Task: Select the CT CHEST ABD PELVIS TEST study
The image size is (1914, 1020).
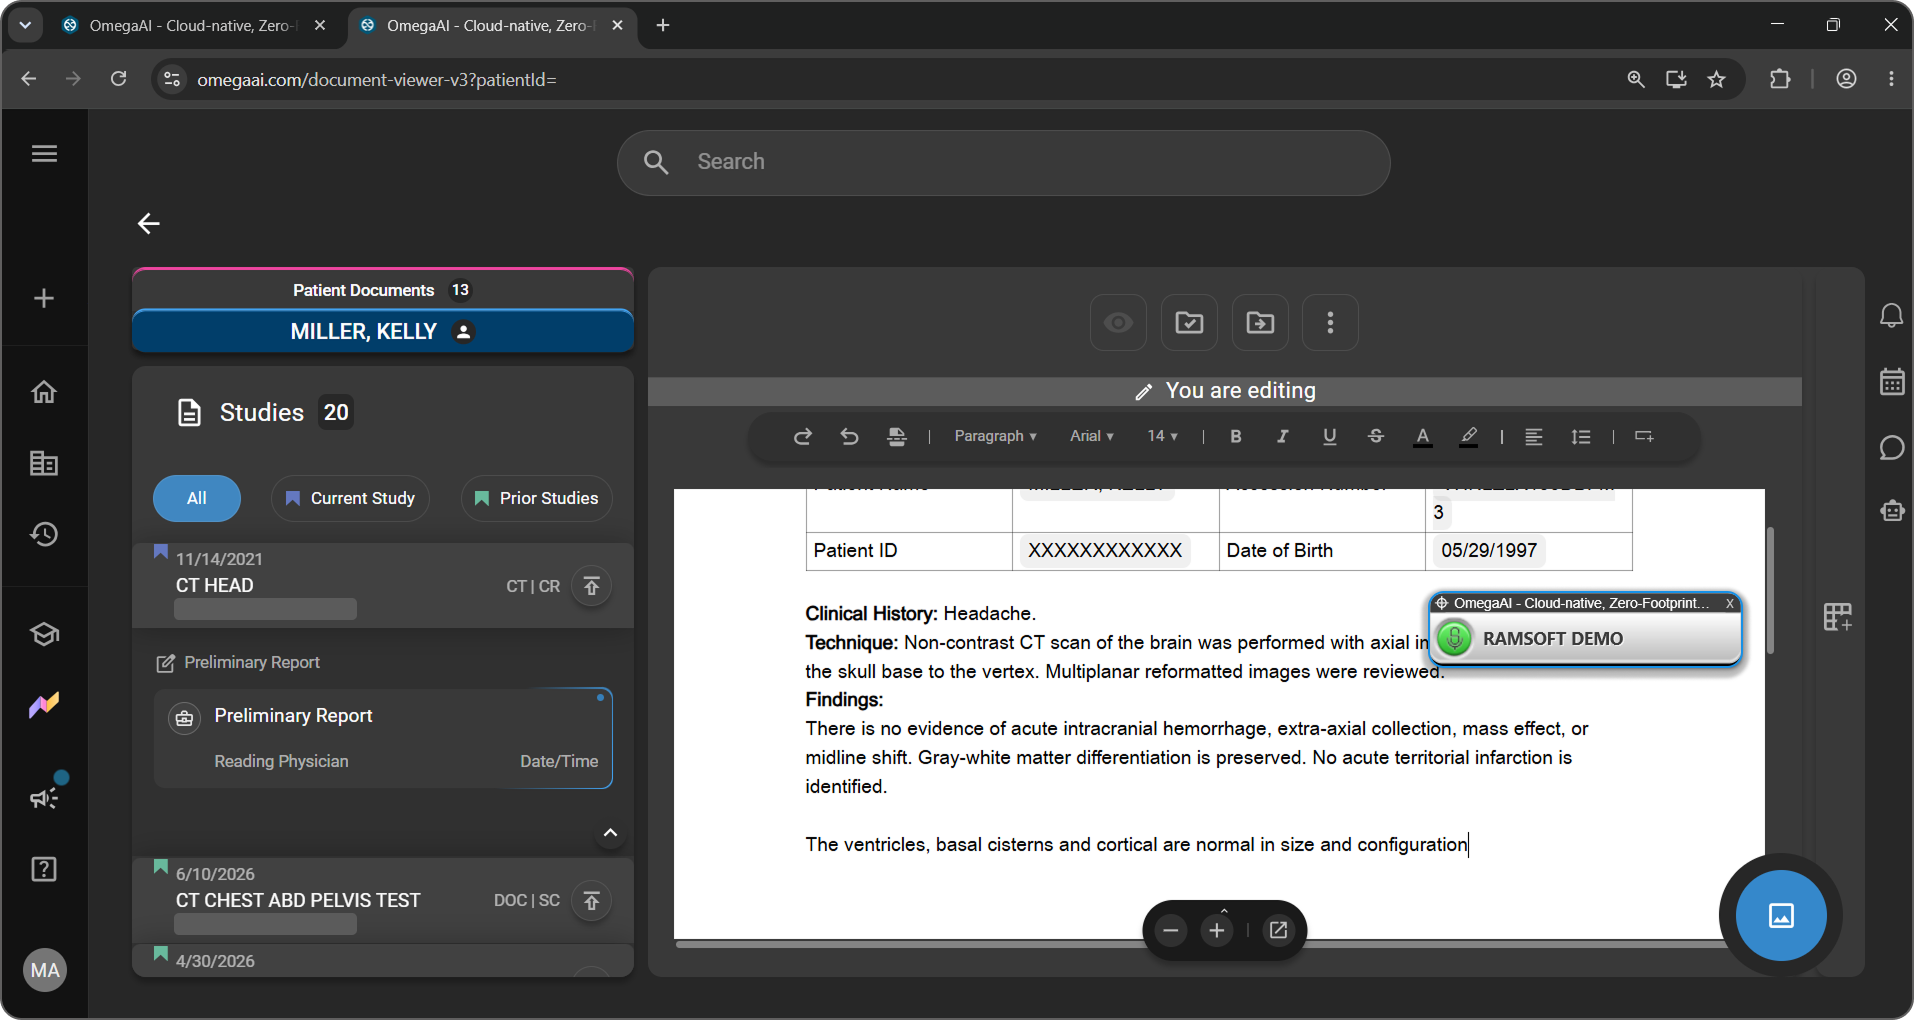Action: [x=383, y=900]
